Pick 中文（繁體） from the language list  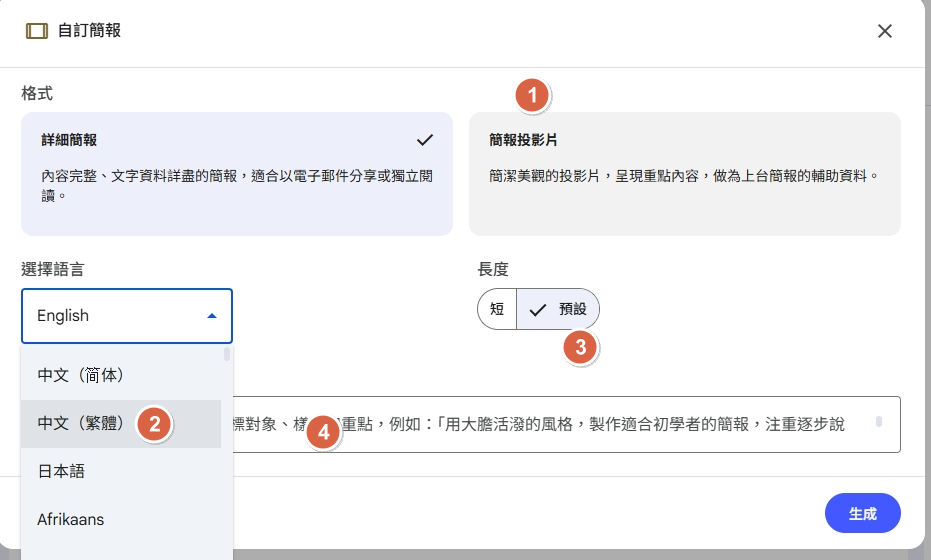pyautogui.click(x=82, y=423)
